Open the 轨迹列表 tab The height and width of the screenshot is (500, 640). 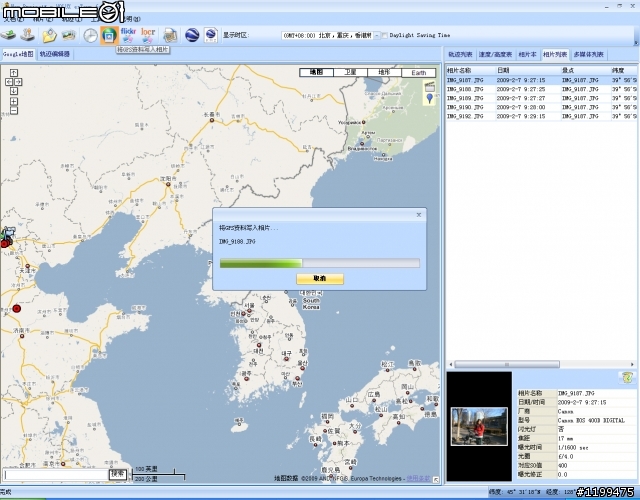coord(460,54)
